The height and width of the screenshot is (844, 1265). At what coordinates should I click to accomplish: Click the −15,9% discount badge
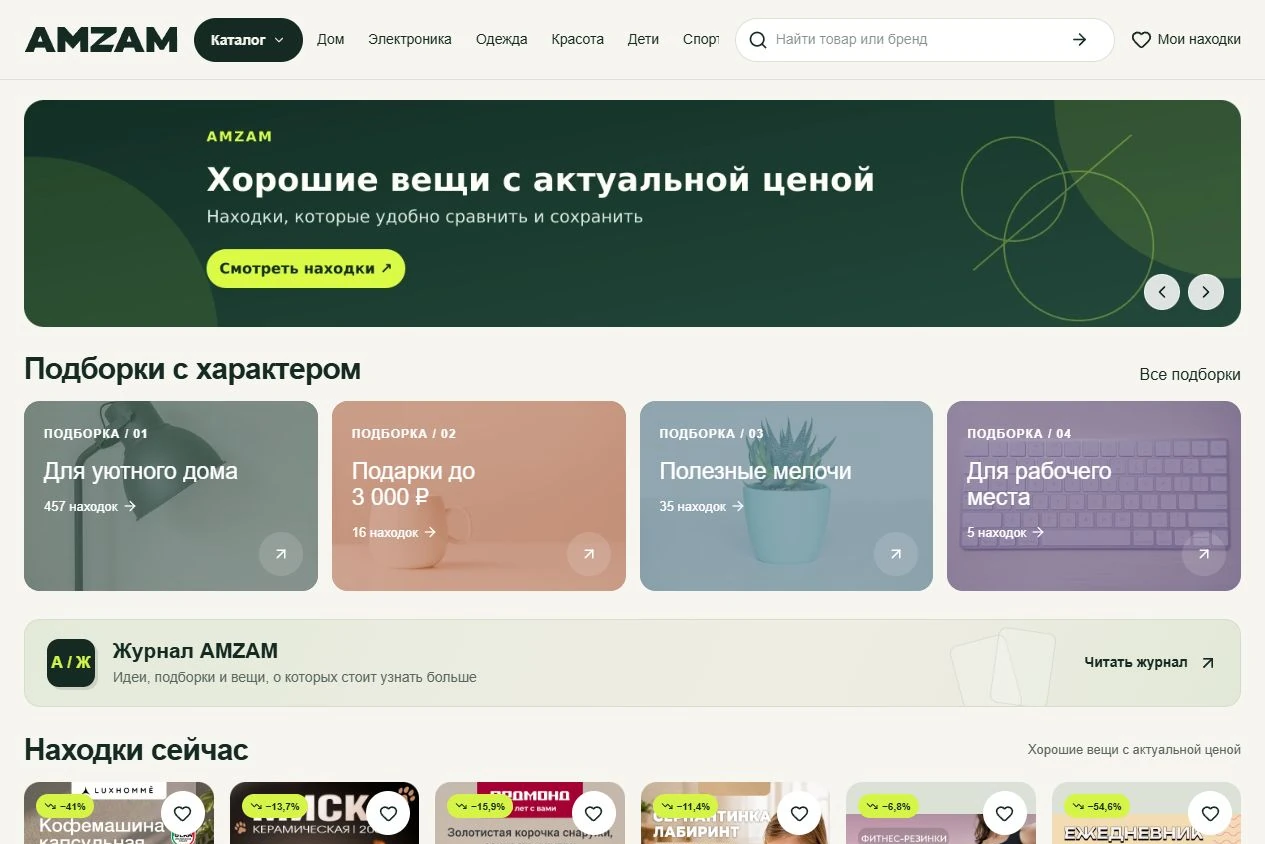point(481,806)
